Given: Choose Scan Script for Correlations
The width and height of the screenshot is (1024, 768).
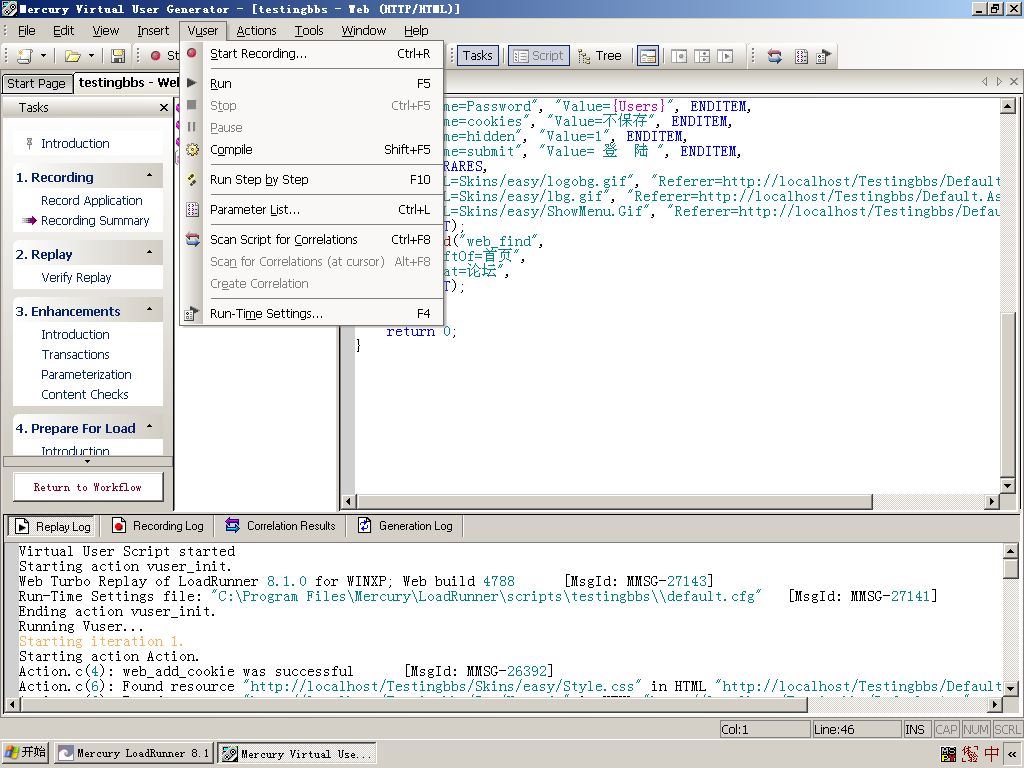Looking at the screenshot, I should coord(312,240).
